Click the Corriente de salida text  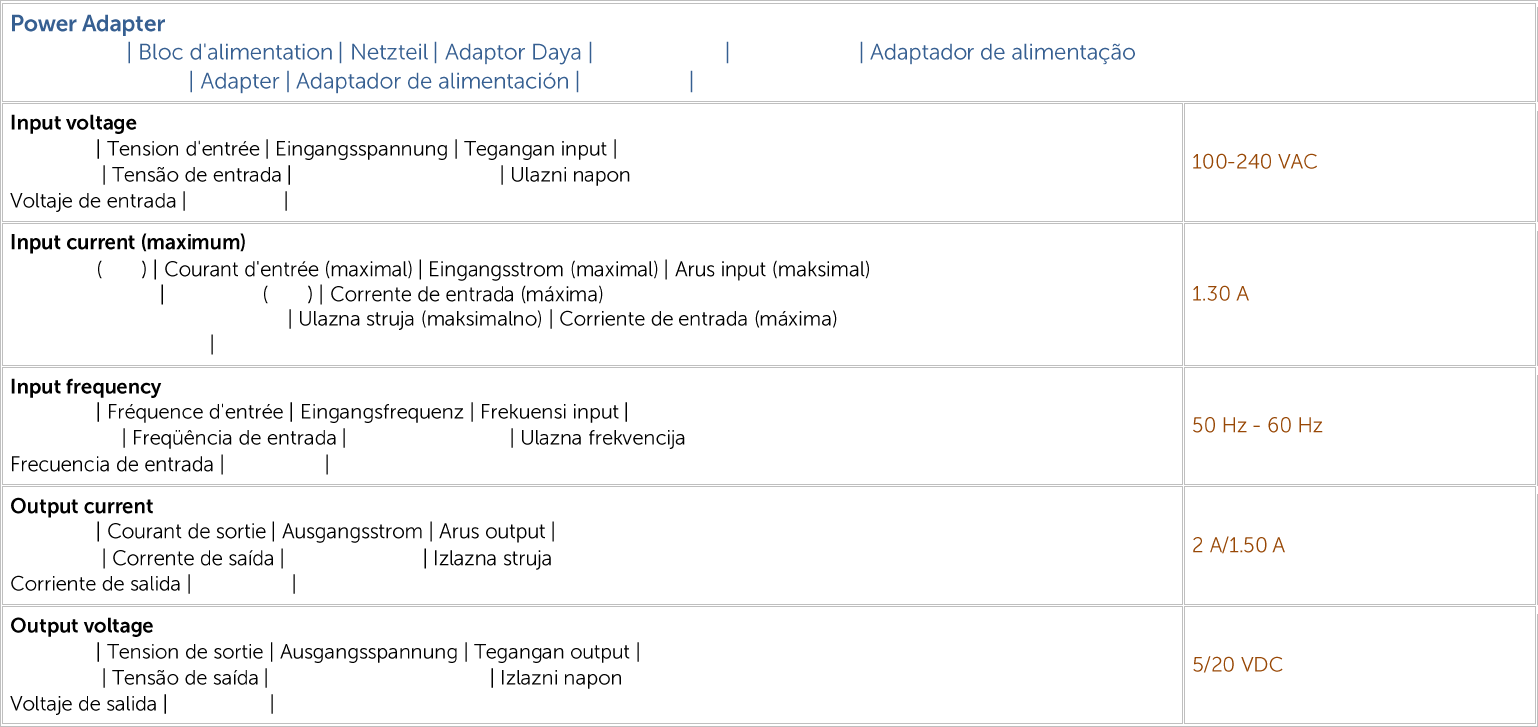[95, 584]
